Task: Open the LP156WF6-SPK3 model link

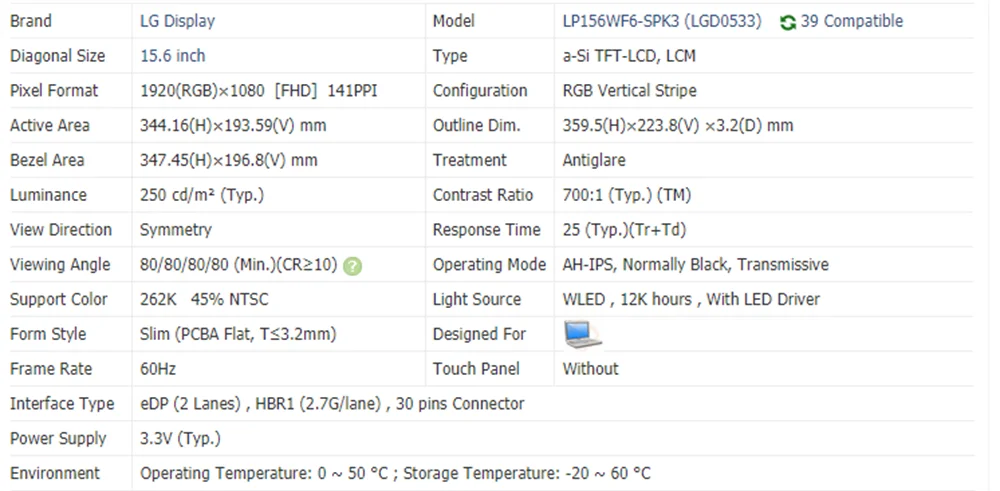Action: 661,21
